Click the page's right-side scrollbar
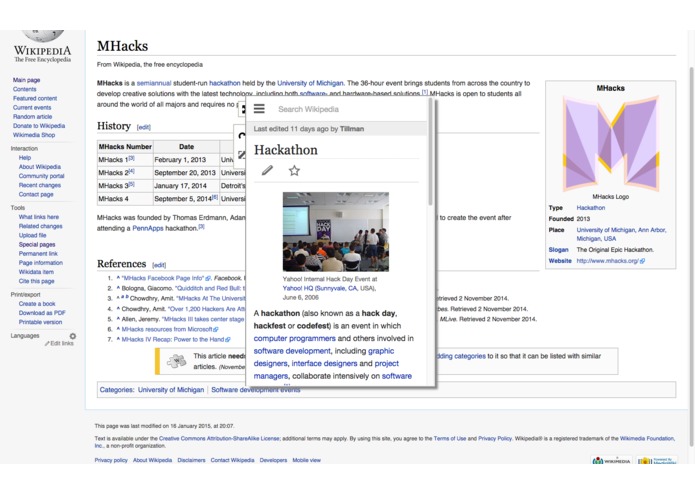This screenshot has height=494, width=695. coord(691,257)
